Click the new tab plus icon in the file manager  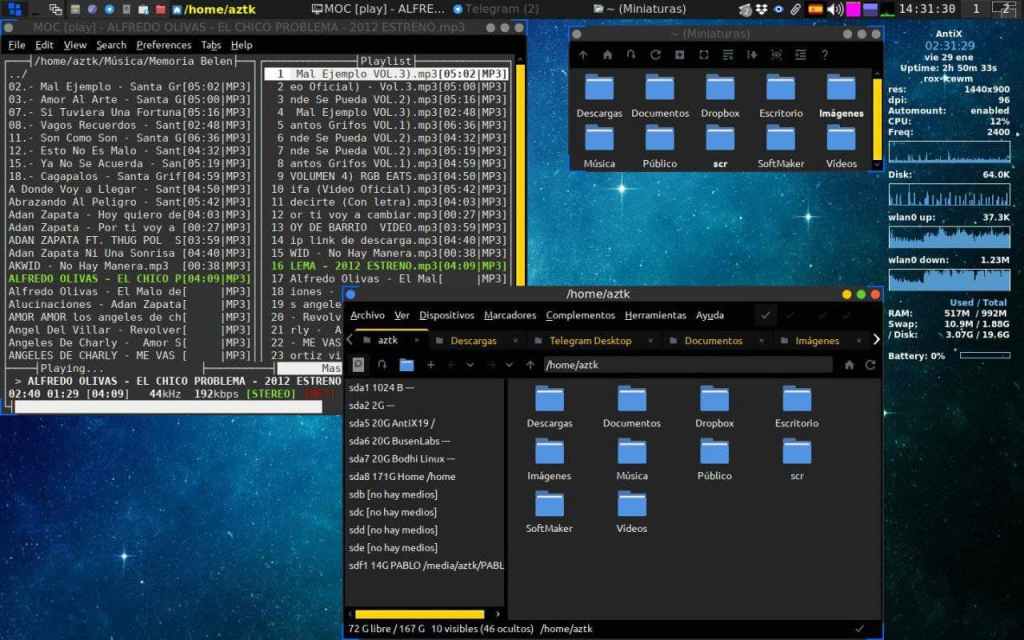tap(431, 365)
